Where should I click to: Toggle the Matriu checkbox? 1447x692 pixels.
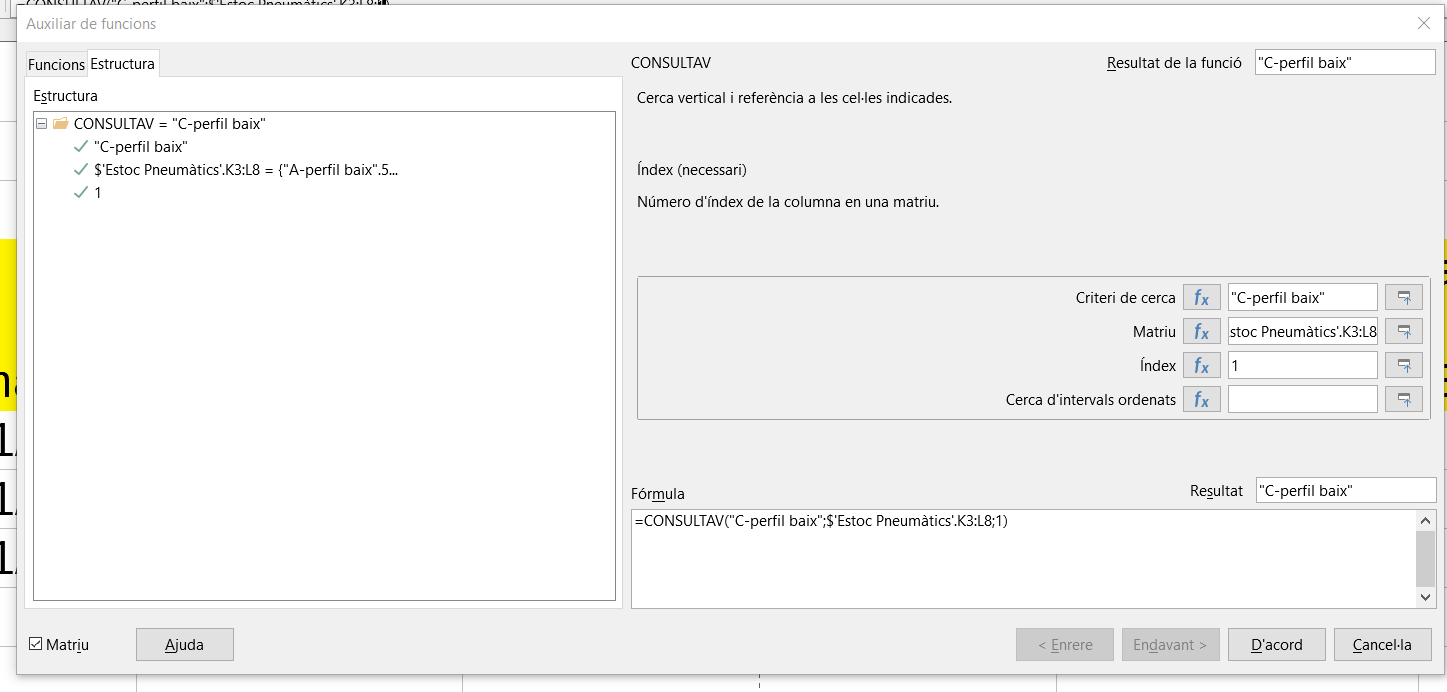coord(36,645)
